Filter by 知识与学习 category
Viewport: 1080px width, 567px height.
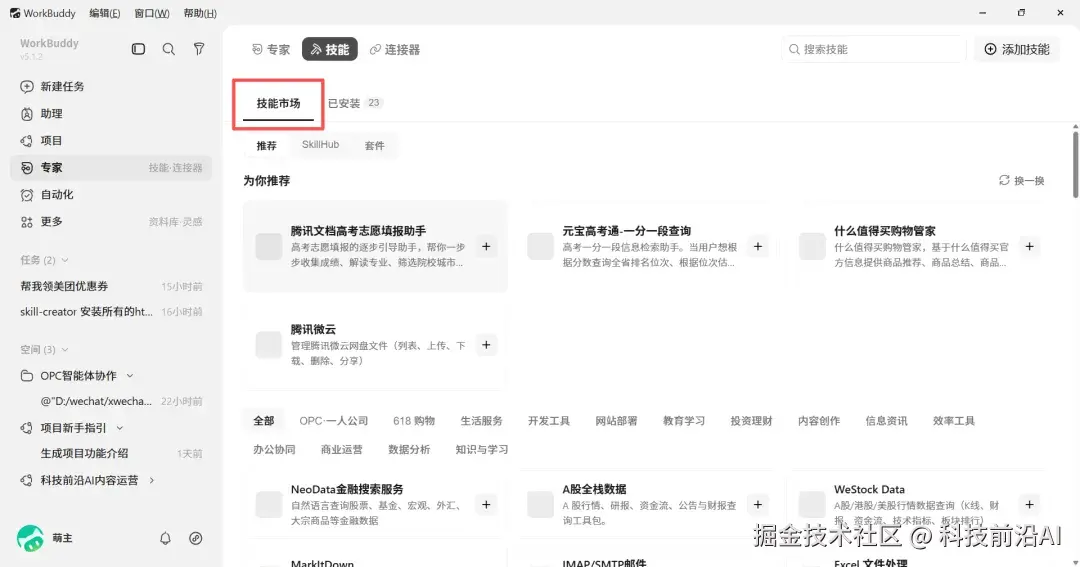click(482, 449)
